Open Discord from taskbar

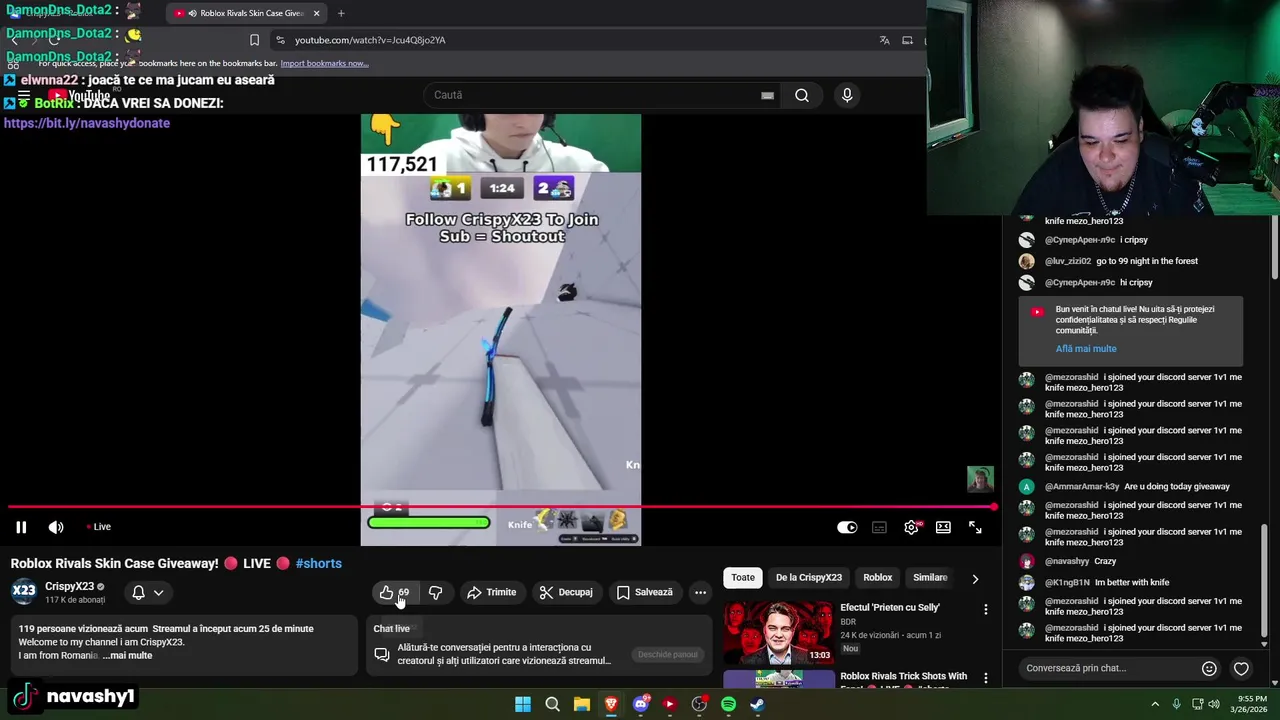pos(641,704)
